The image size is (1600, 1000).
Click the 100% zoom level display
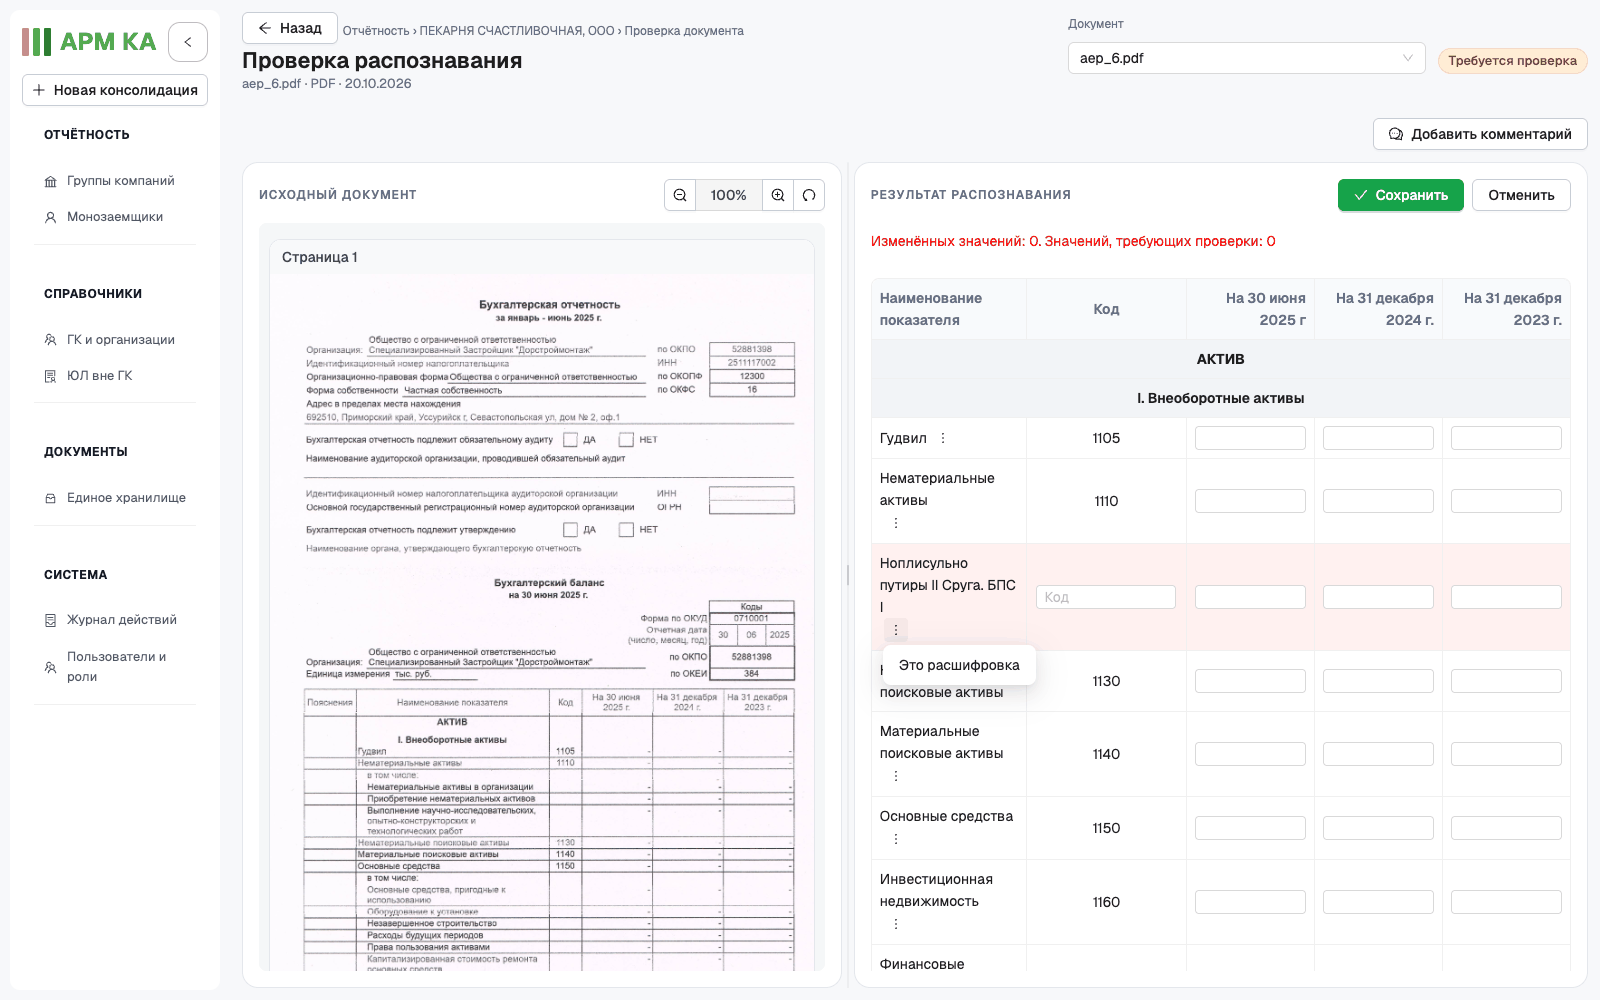pyautogui.click(x=728, y=195)
